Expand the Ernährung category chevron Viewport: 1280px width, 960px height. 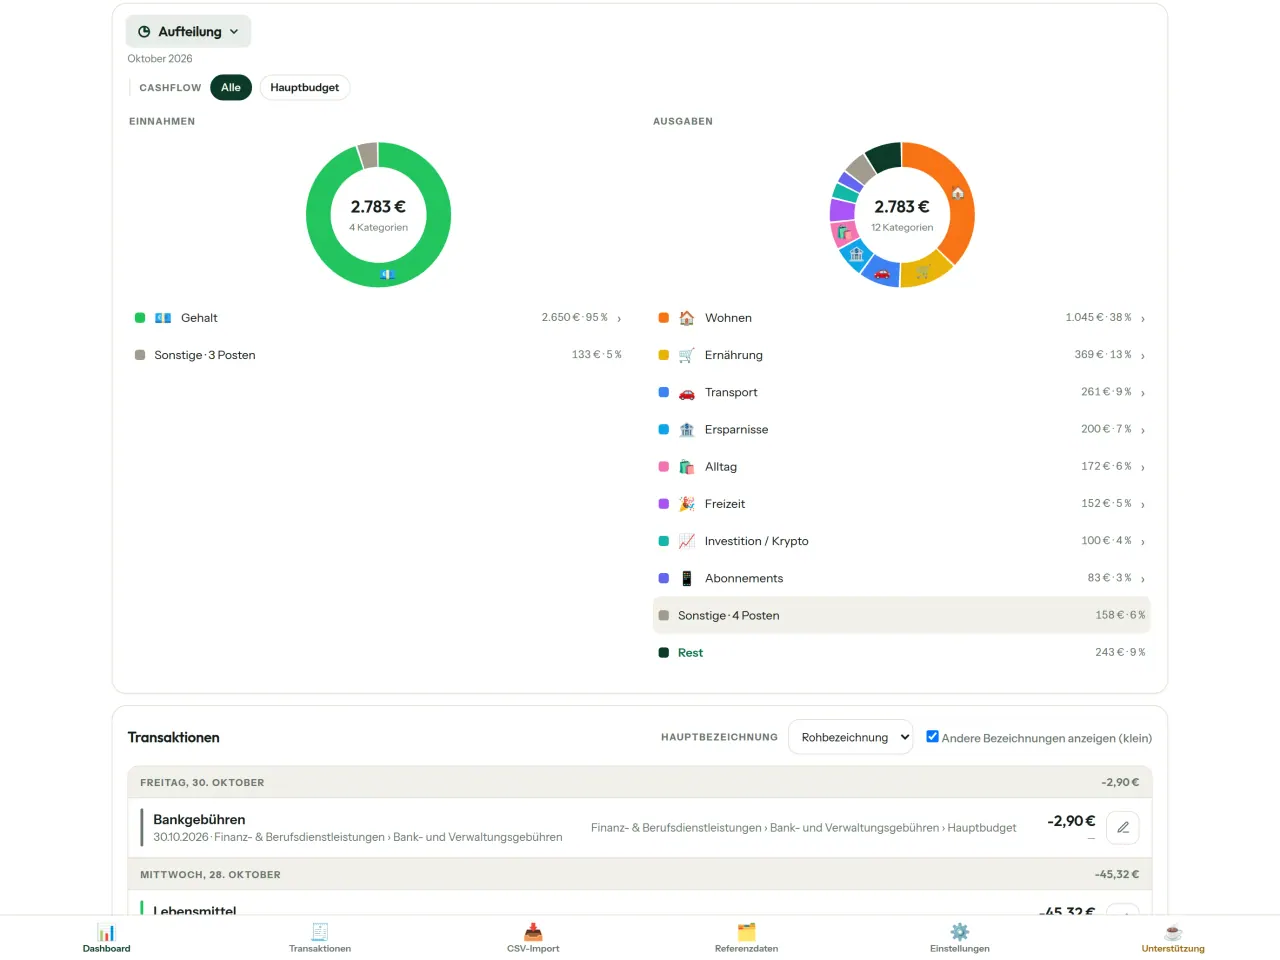point(1143,356)
